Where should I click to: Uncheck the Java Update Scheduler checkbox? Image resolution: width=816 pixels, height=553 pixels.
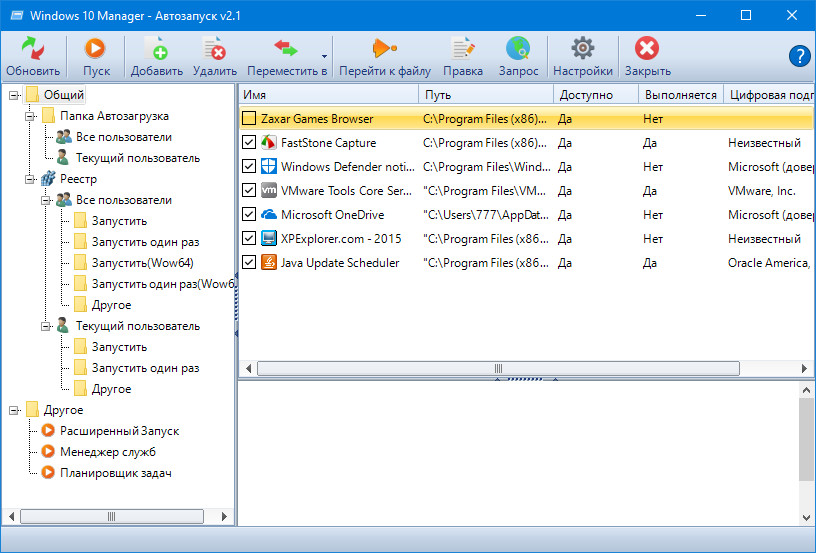point(249,262)
